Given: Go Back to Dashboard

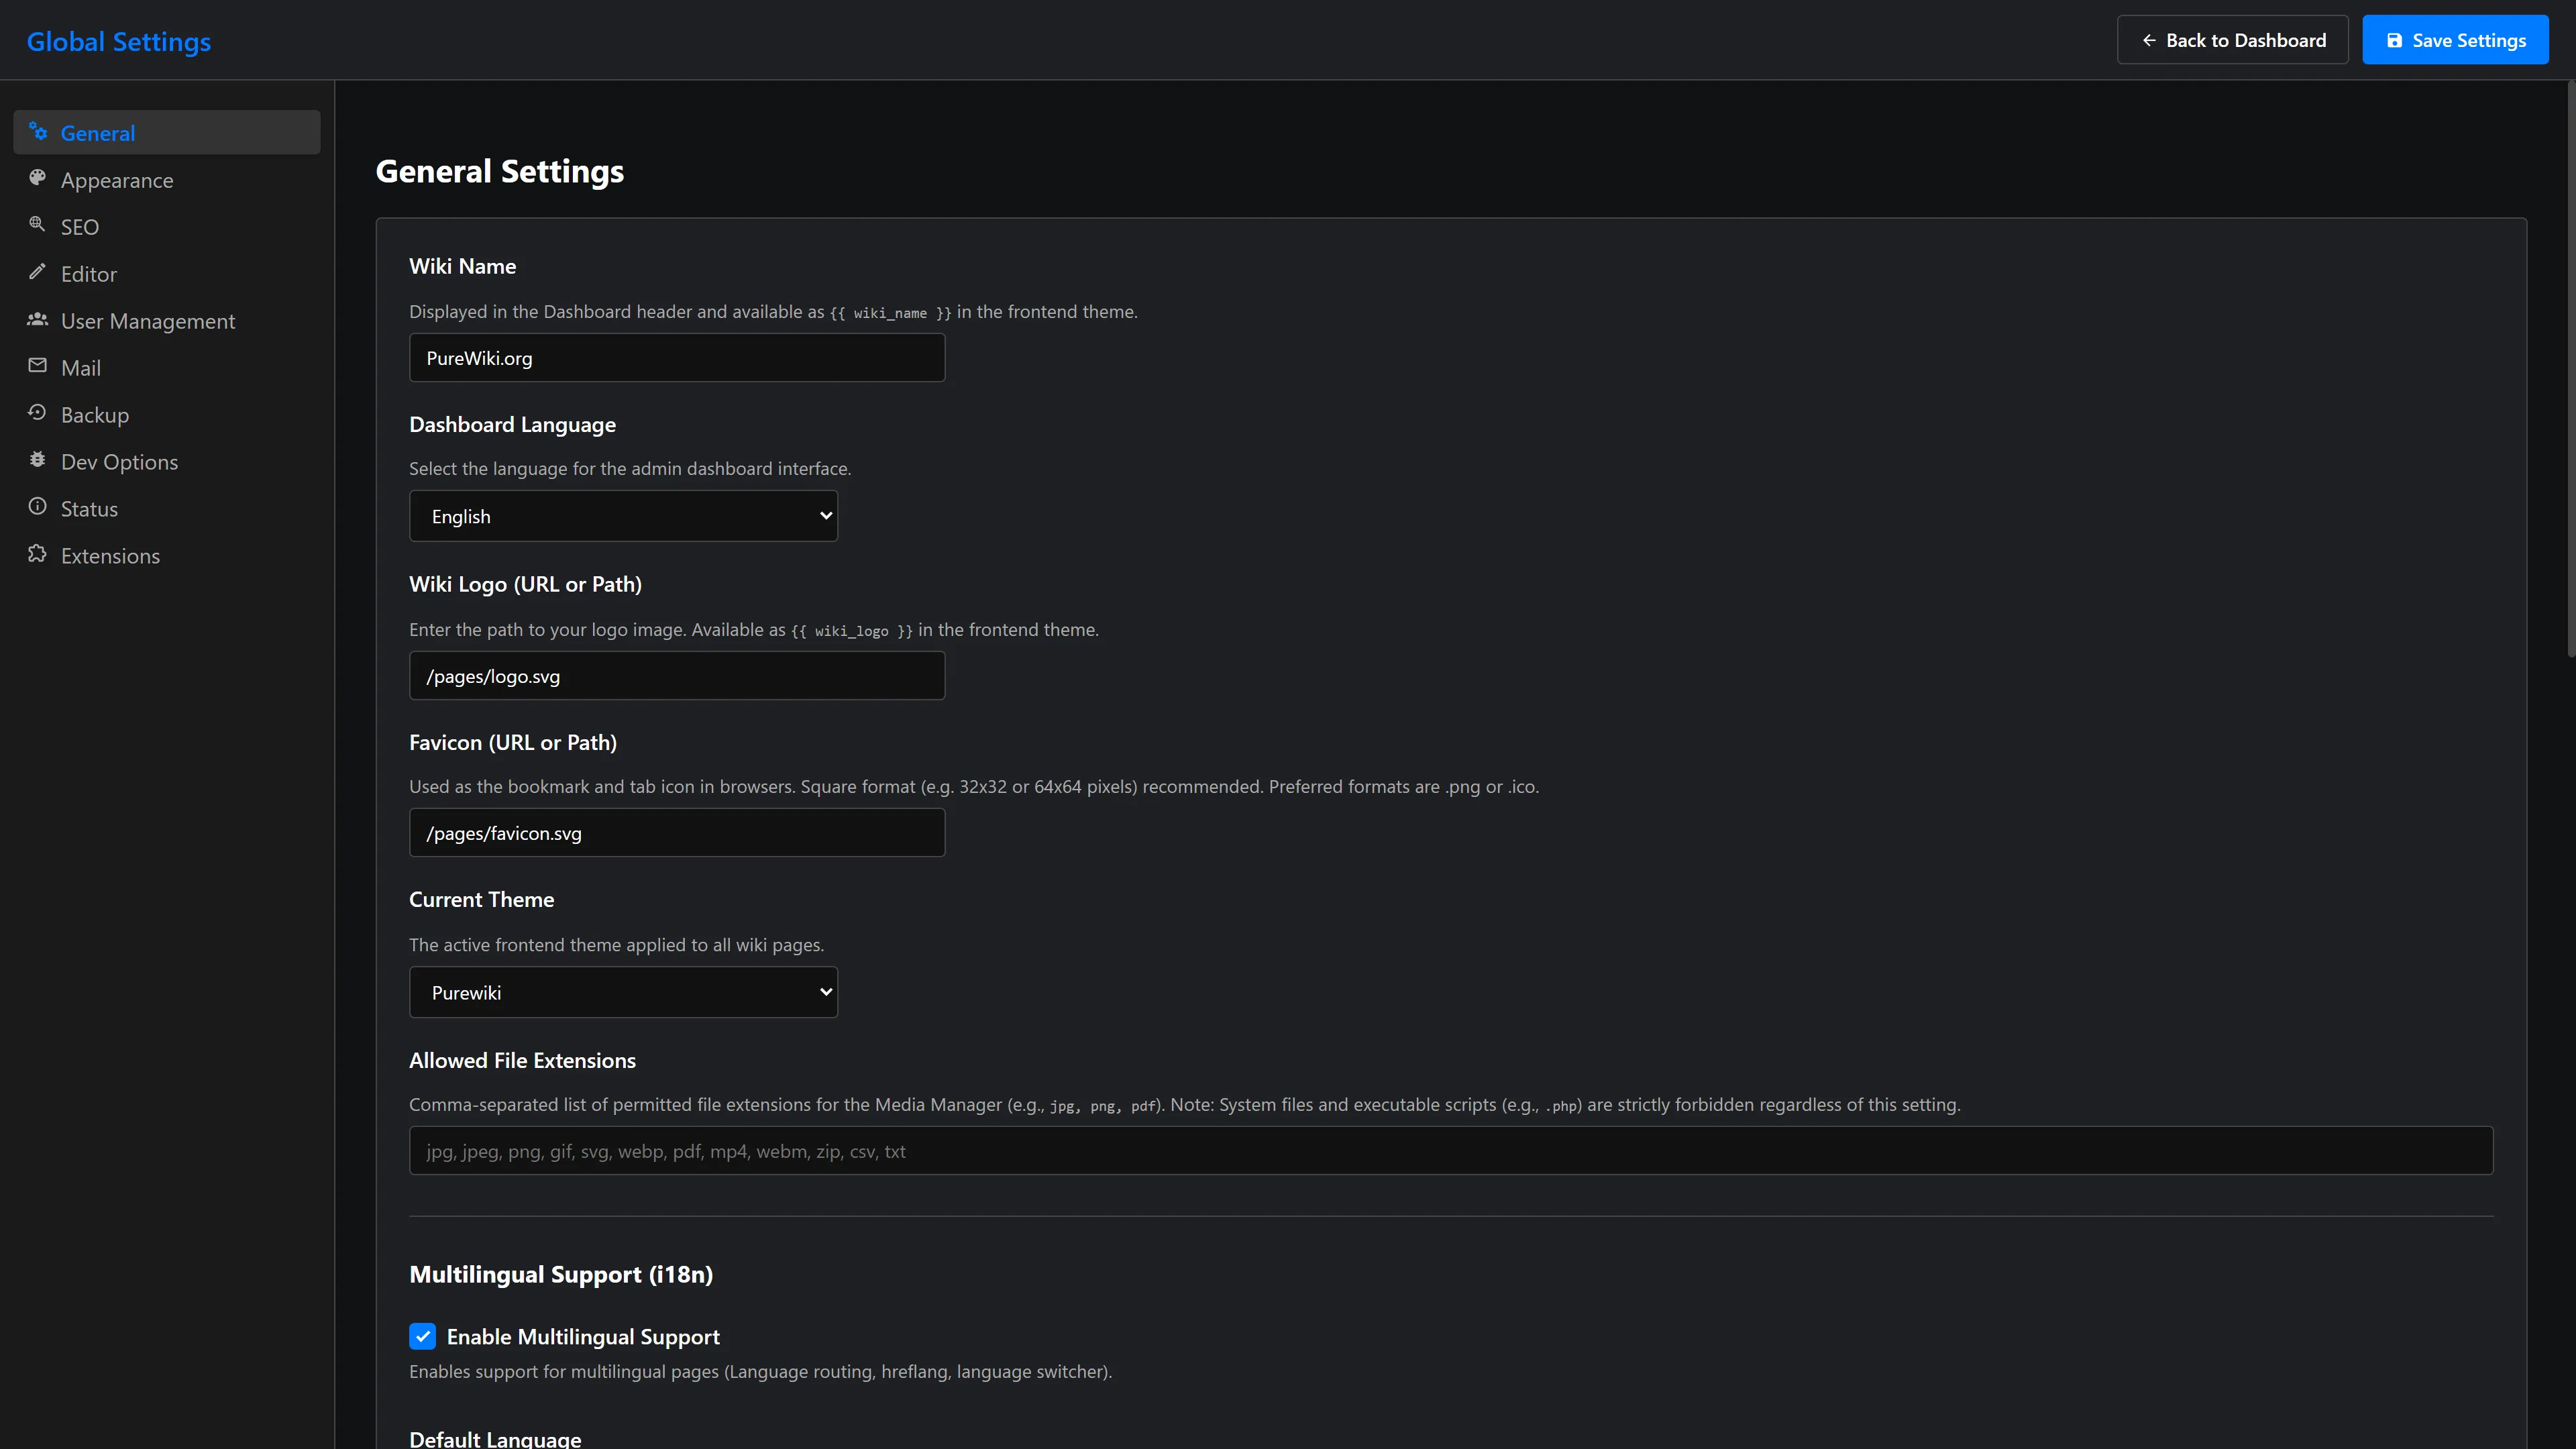Looking at the screenshot, I should [x=2232, y=40].
